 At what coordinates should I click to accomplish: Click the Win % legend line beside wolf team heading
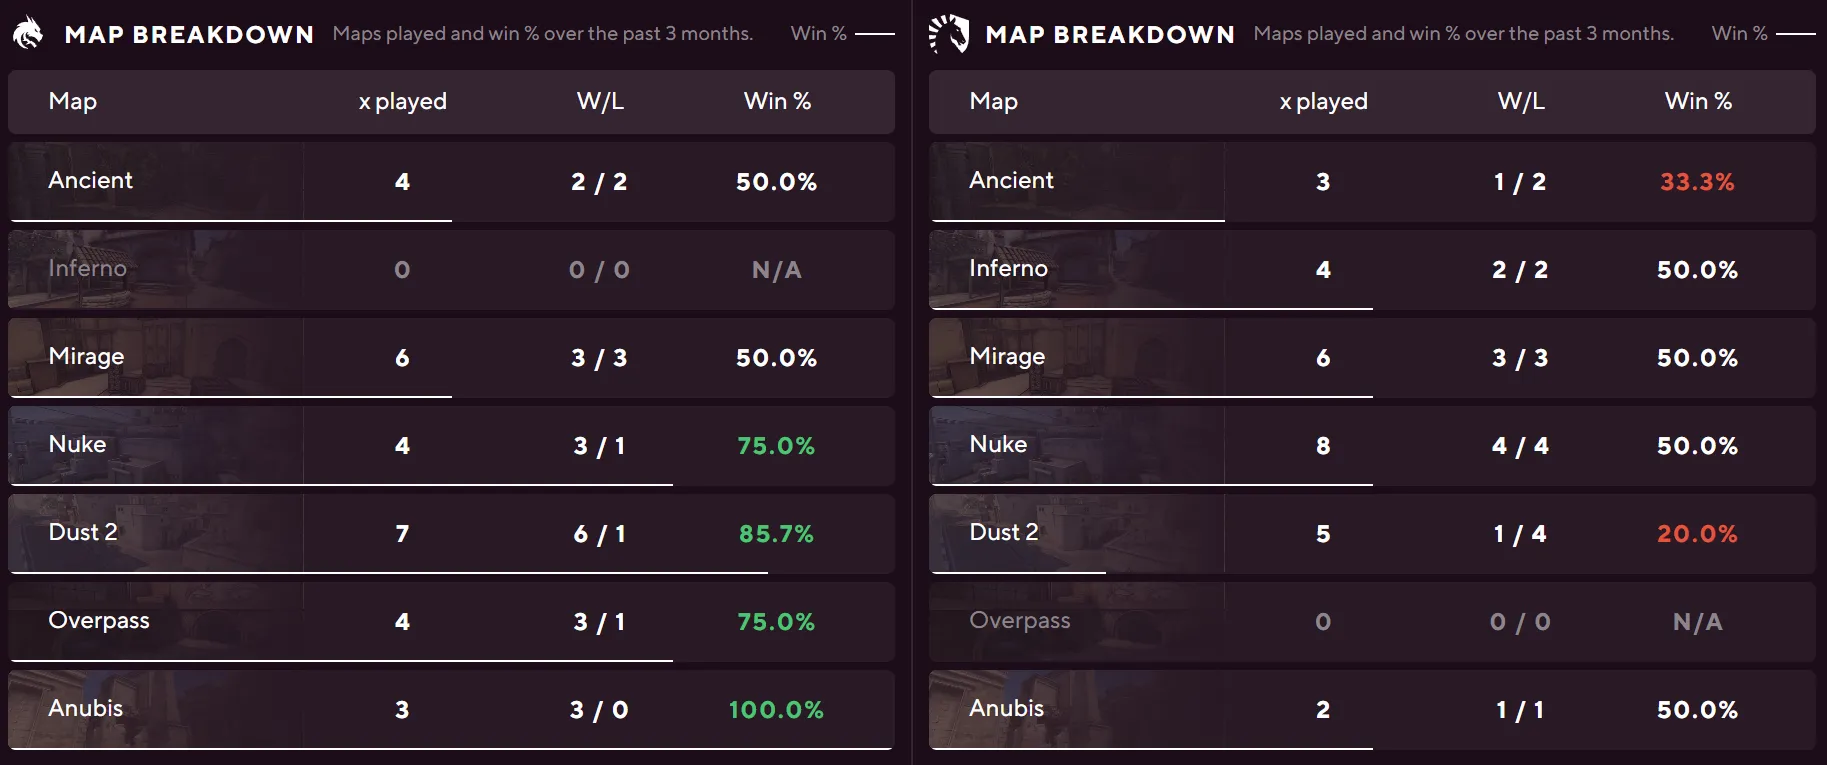tap(875, 34)
